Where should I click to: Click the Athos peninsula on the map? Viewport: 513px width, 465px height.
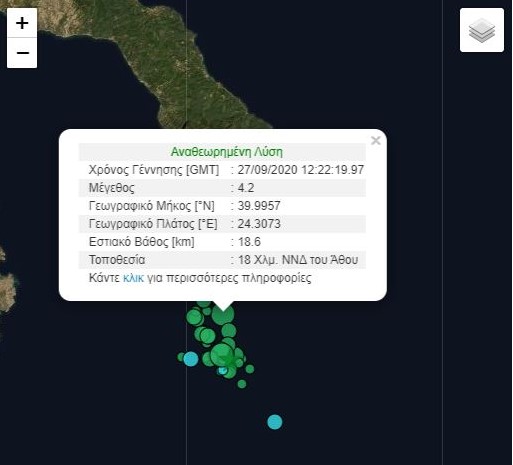click(x=187, y=67)
